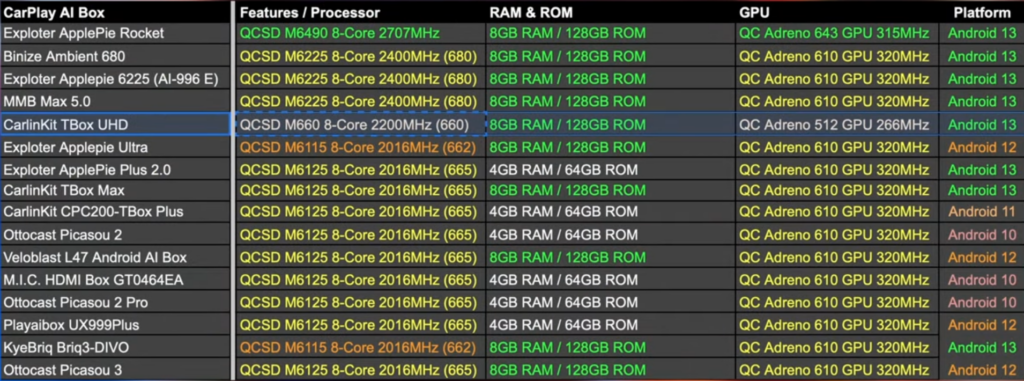1024x381 pixels.
Task: Select the processor cell for Binize Ambient 680
Action: click(x=360, y=56)
